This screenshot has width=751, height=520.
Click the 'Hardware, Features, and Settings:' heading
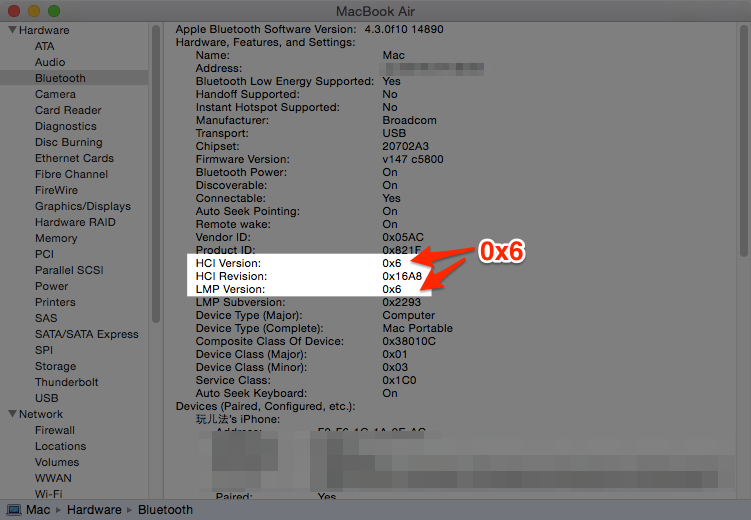265,42
